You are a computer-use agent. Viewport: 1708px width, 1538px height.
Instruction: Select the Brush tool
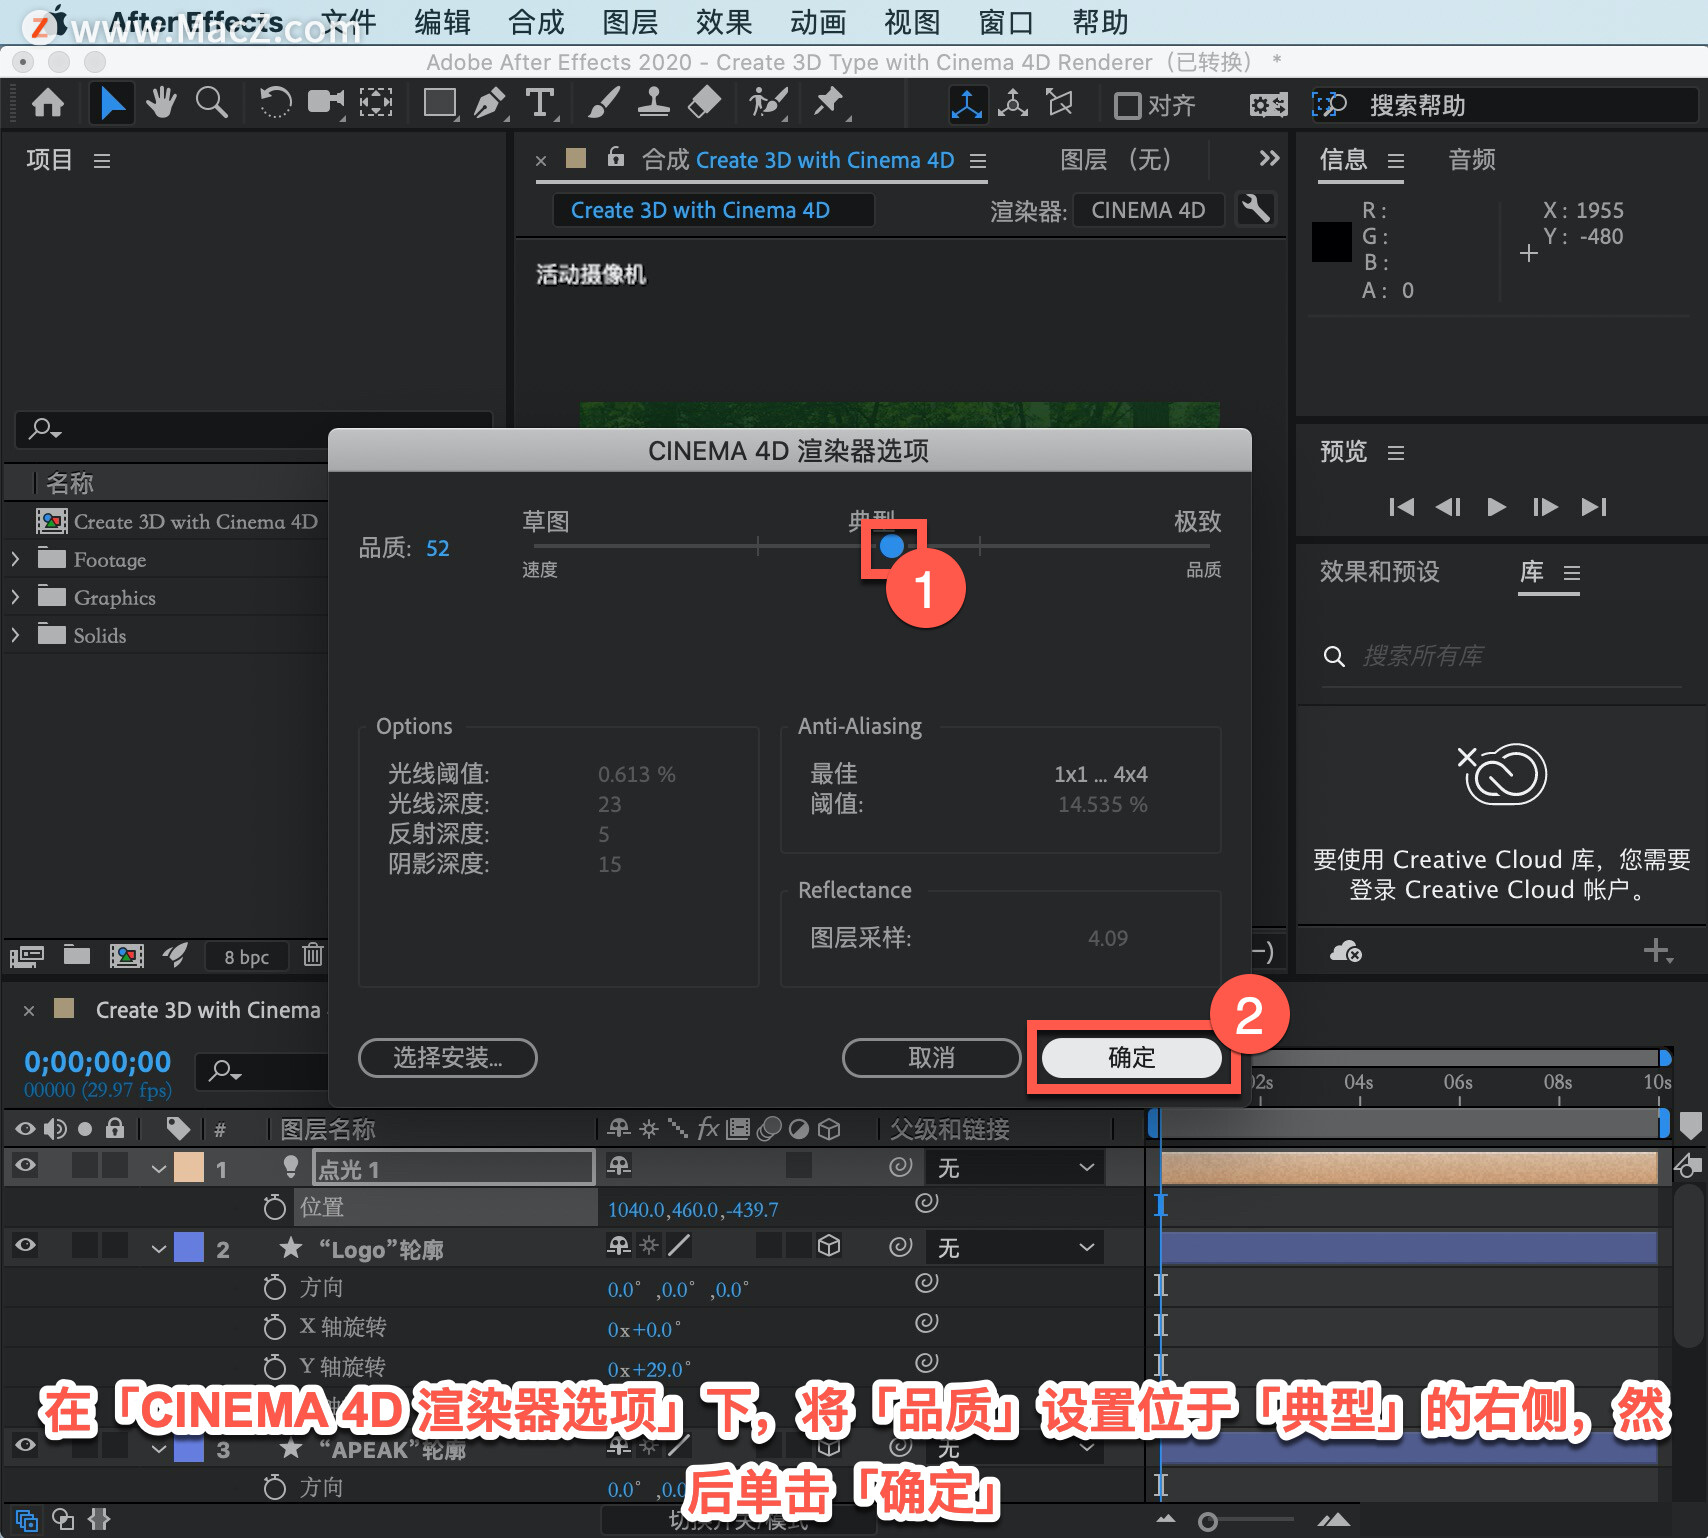(x=603, y=103)
